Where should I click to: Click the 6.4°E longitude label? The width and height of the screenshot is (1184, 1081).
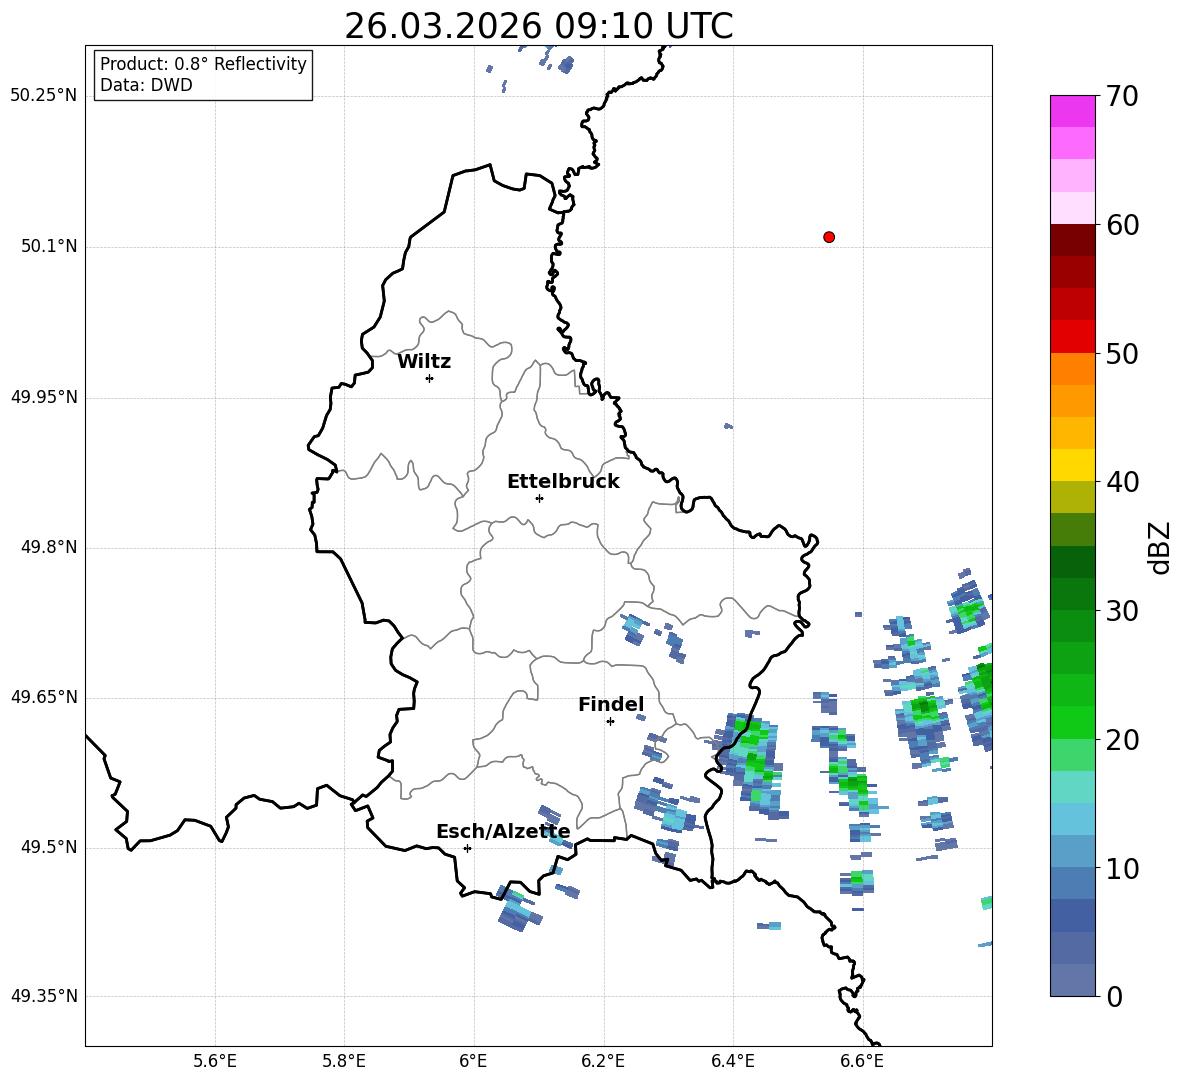point(732,1061)
